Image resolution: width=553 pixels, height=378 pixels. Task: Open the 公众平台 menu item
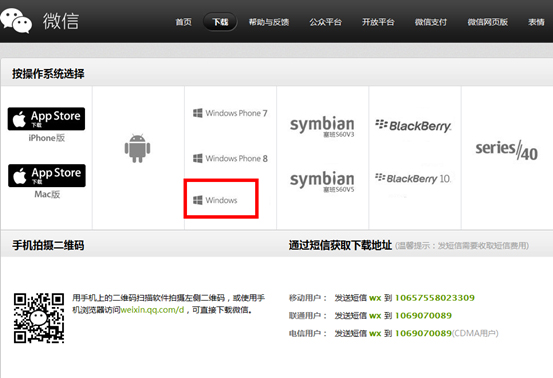point(326,22)
